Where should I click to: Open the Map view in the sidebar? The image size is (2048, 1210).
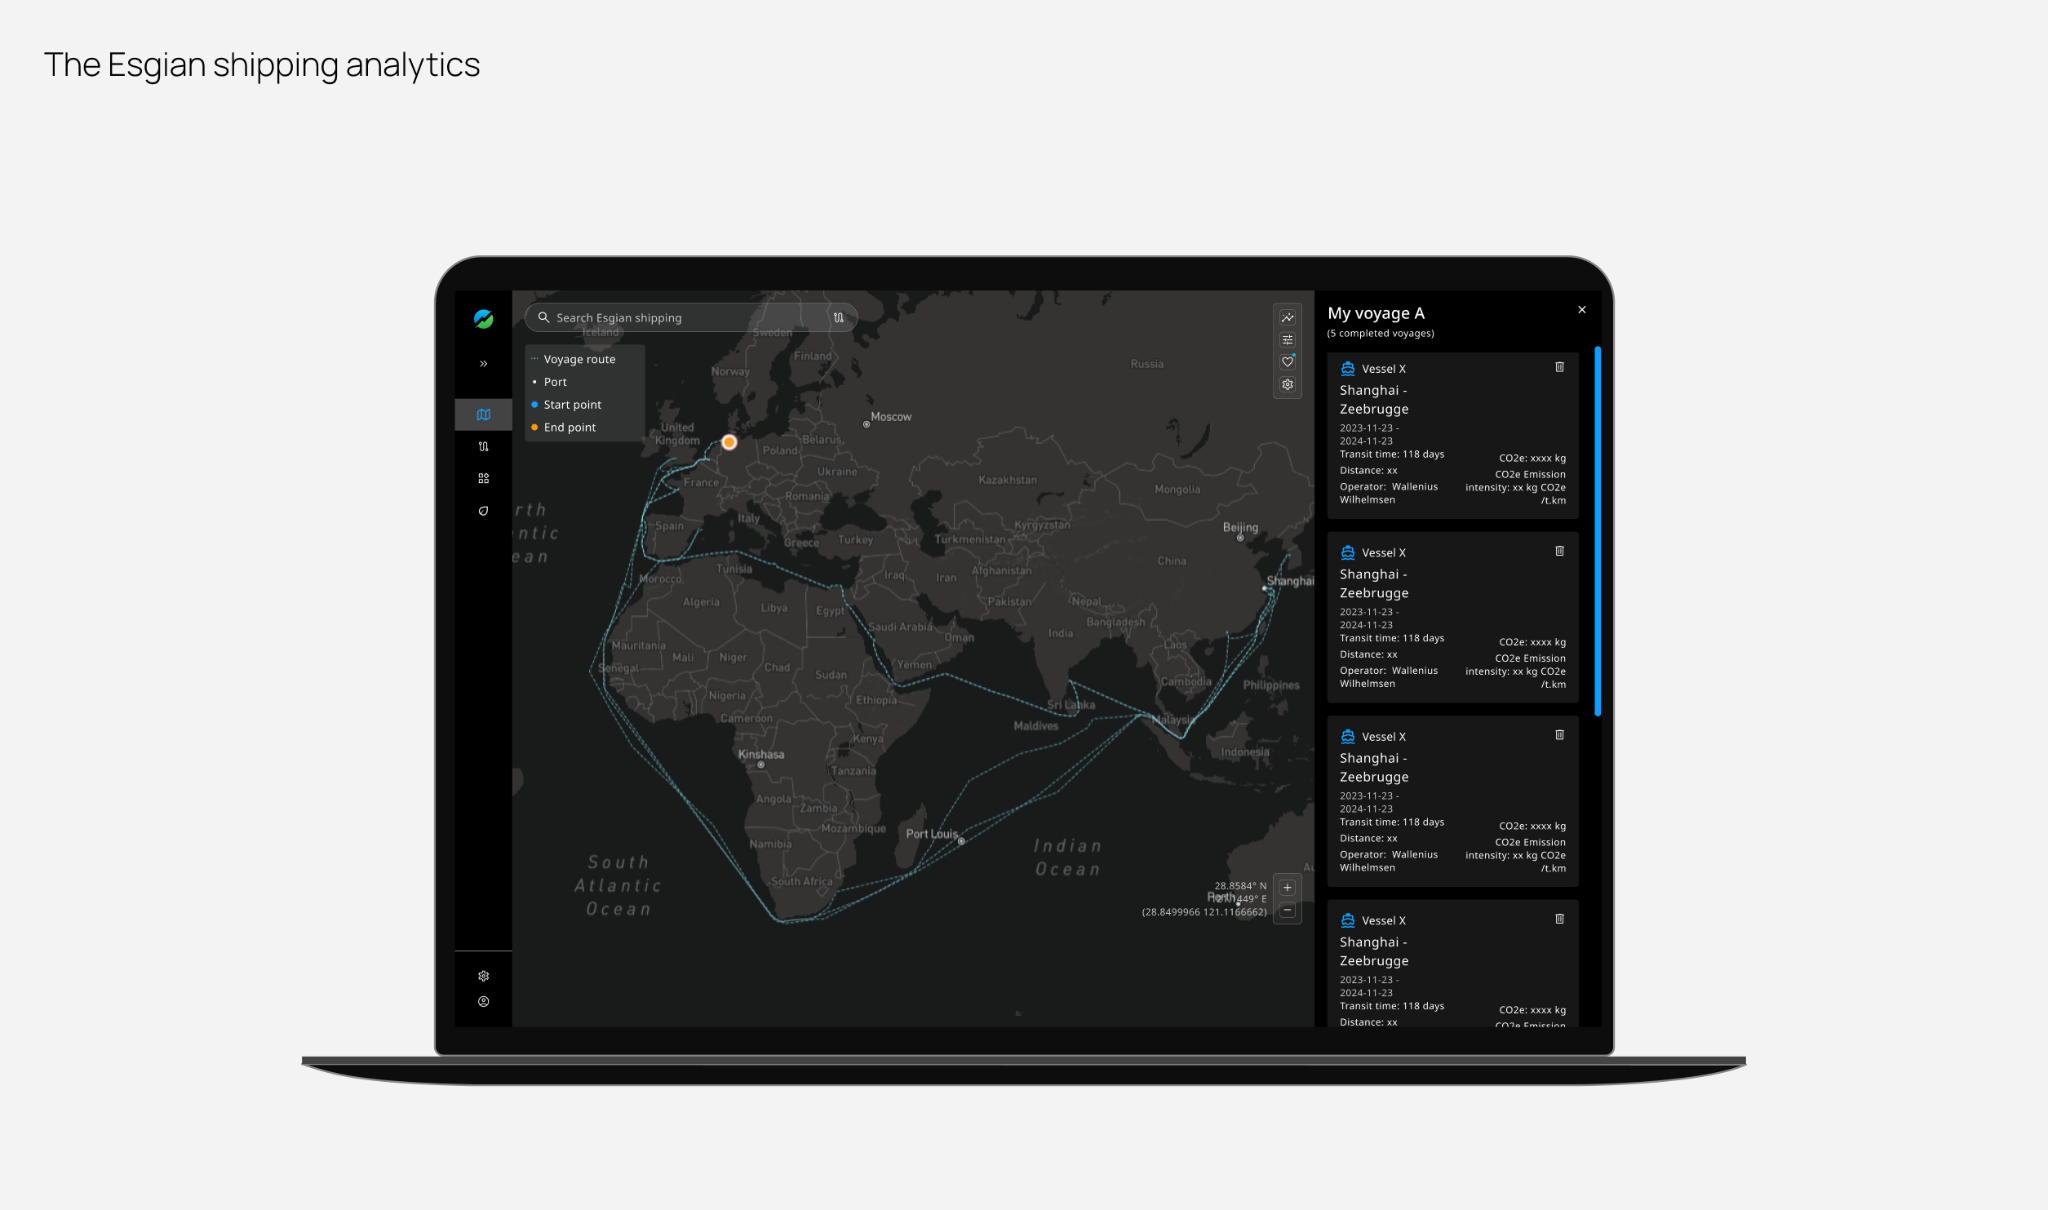(x=483, y=414)
